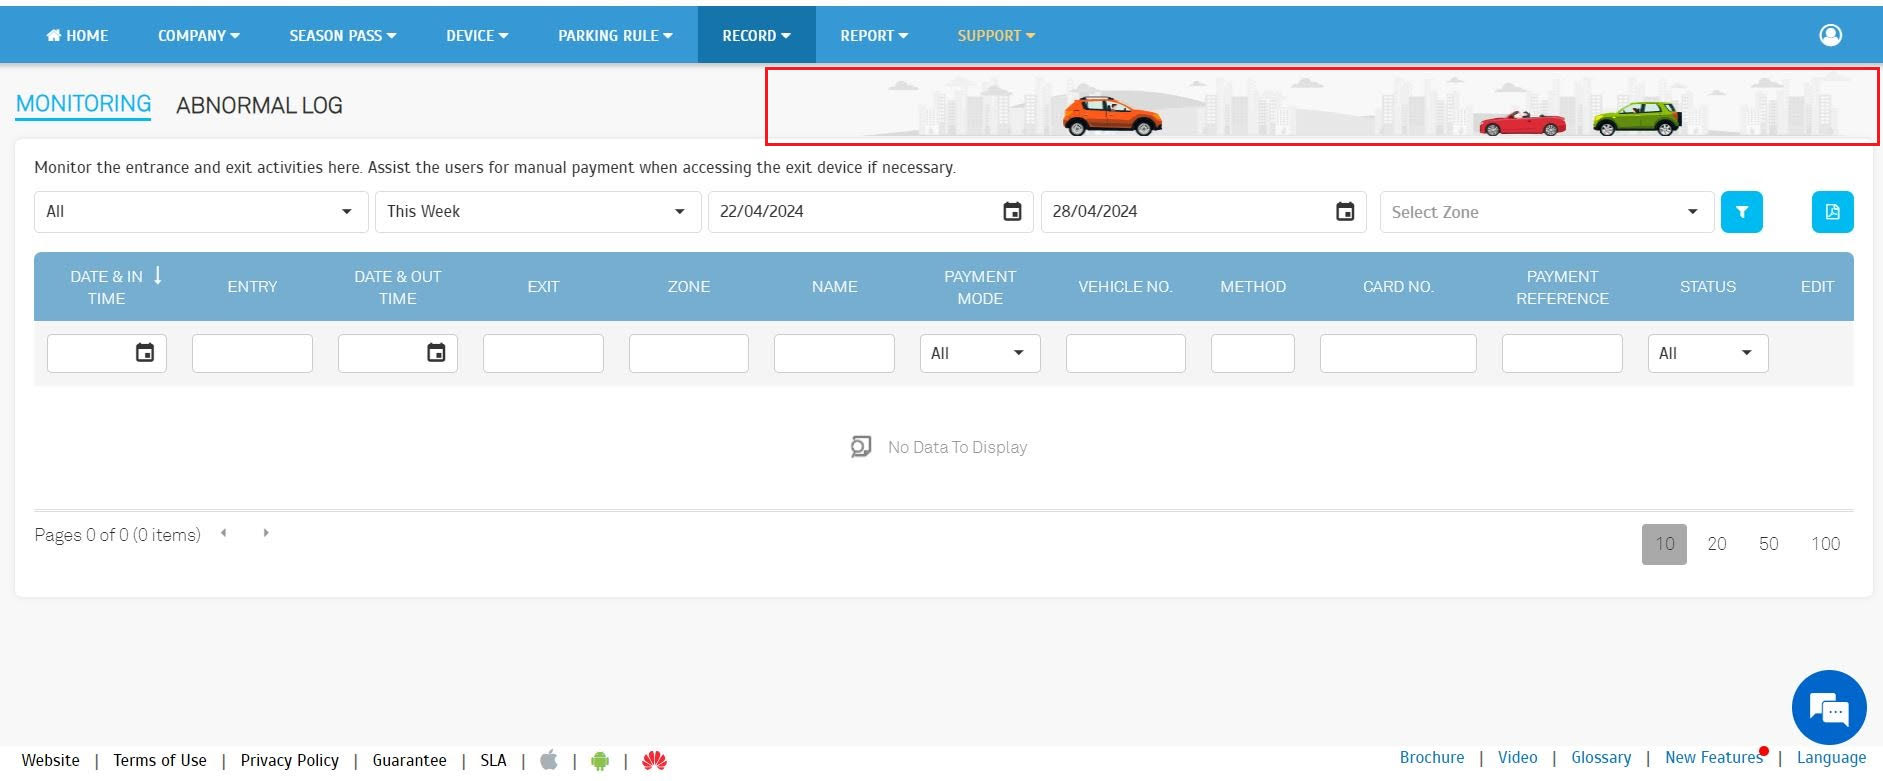This screenshot has height=781, width=1883.
Task: Click the New Features link
Action: tap(1713, 758)
